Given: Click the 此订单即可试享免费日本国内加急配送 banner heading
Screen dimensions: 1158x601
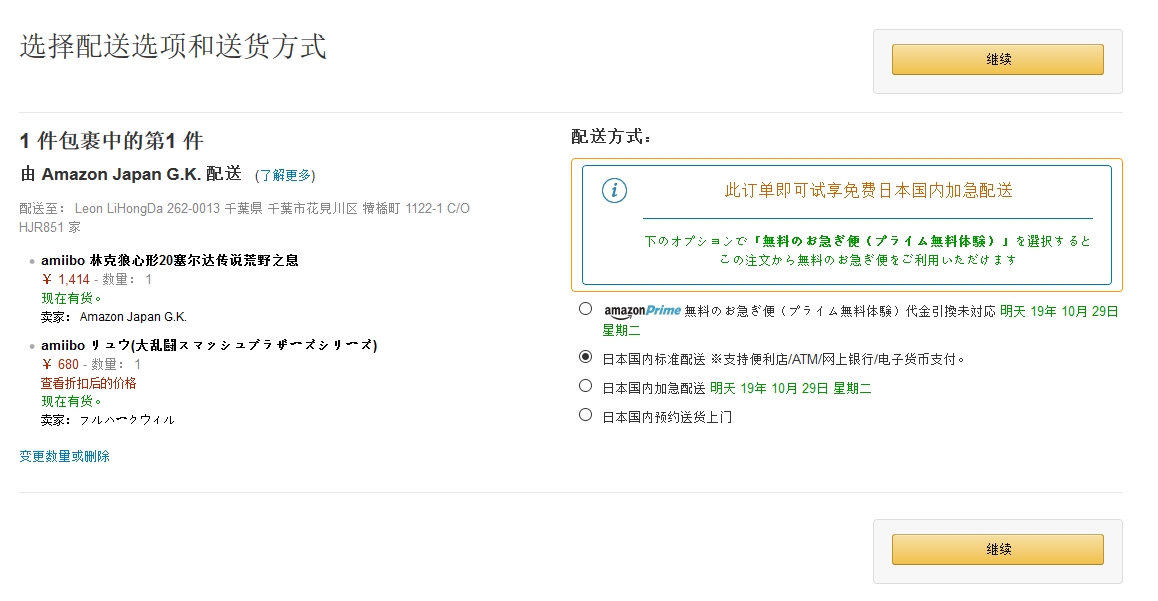Looking at the screenshot, I should coord(868,190).
